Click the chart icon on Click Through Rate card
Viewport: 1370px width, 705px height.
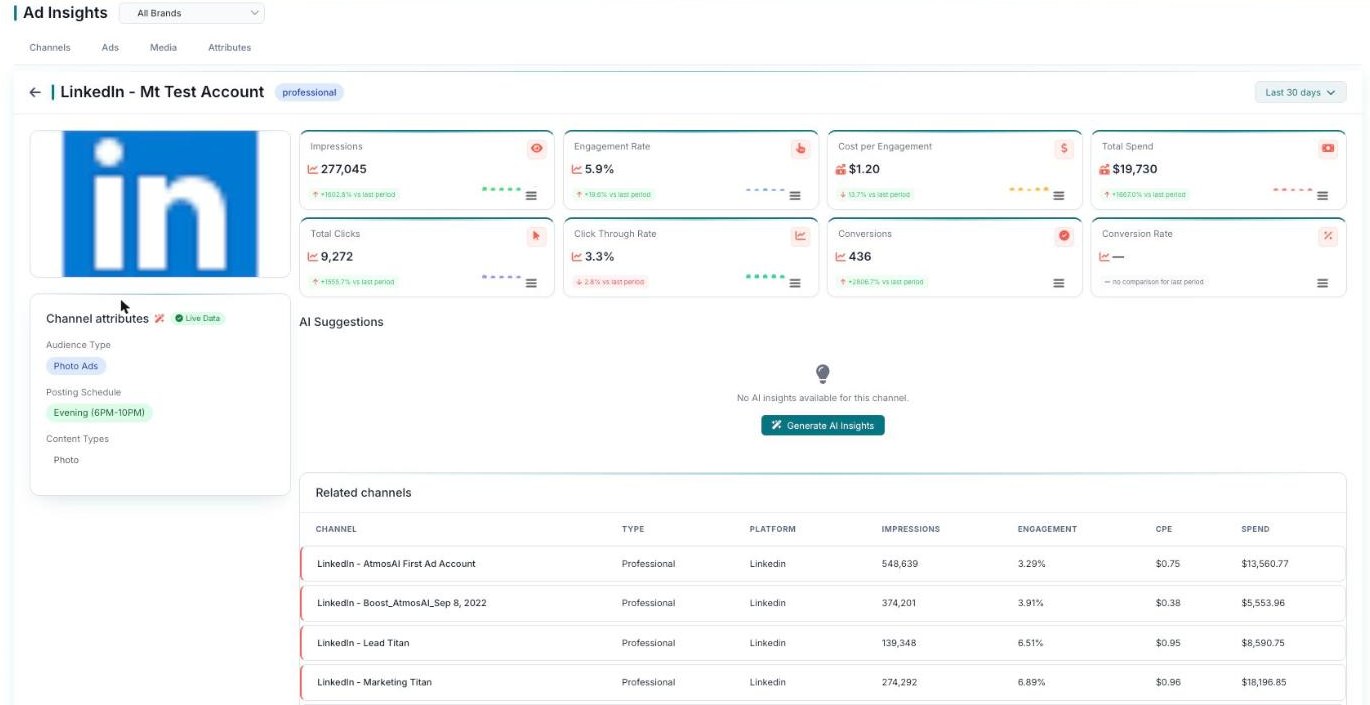pyautogui.click(x=800, y=236)
